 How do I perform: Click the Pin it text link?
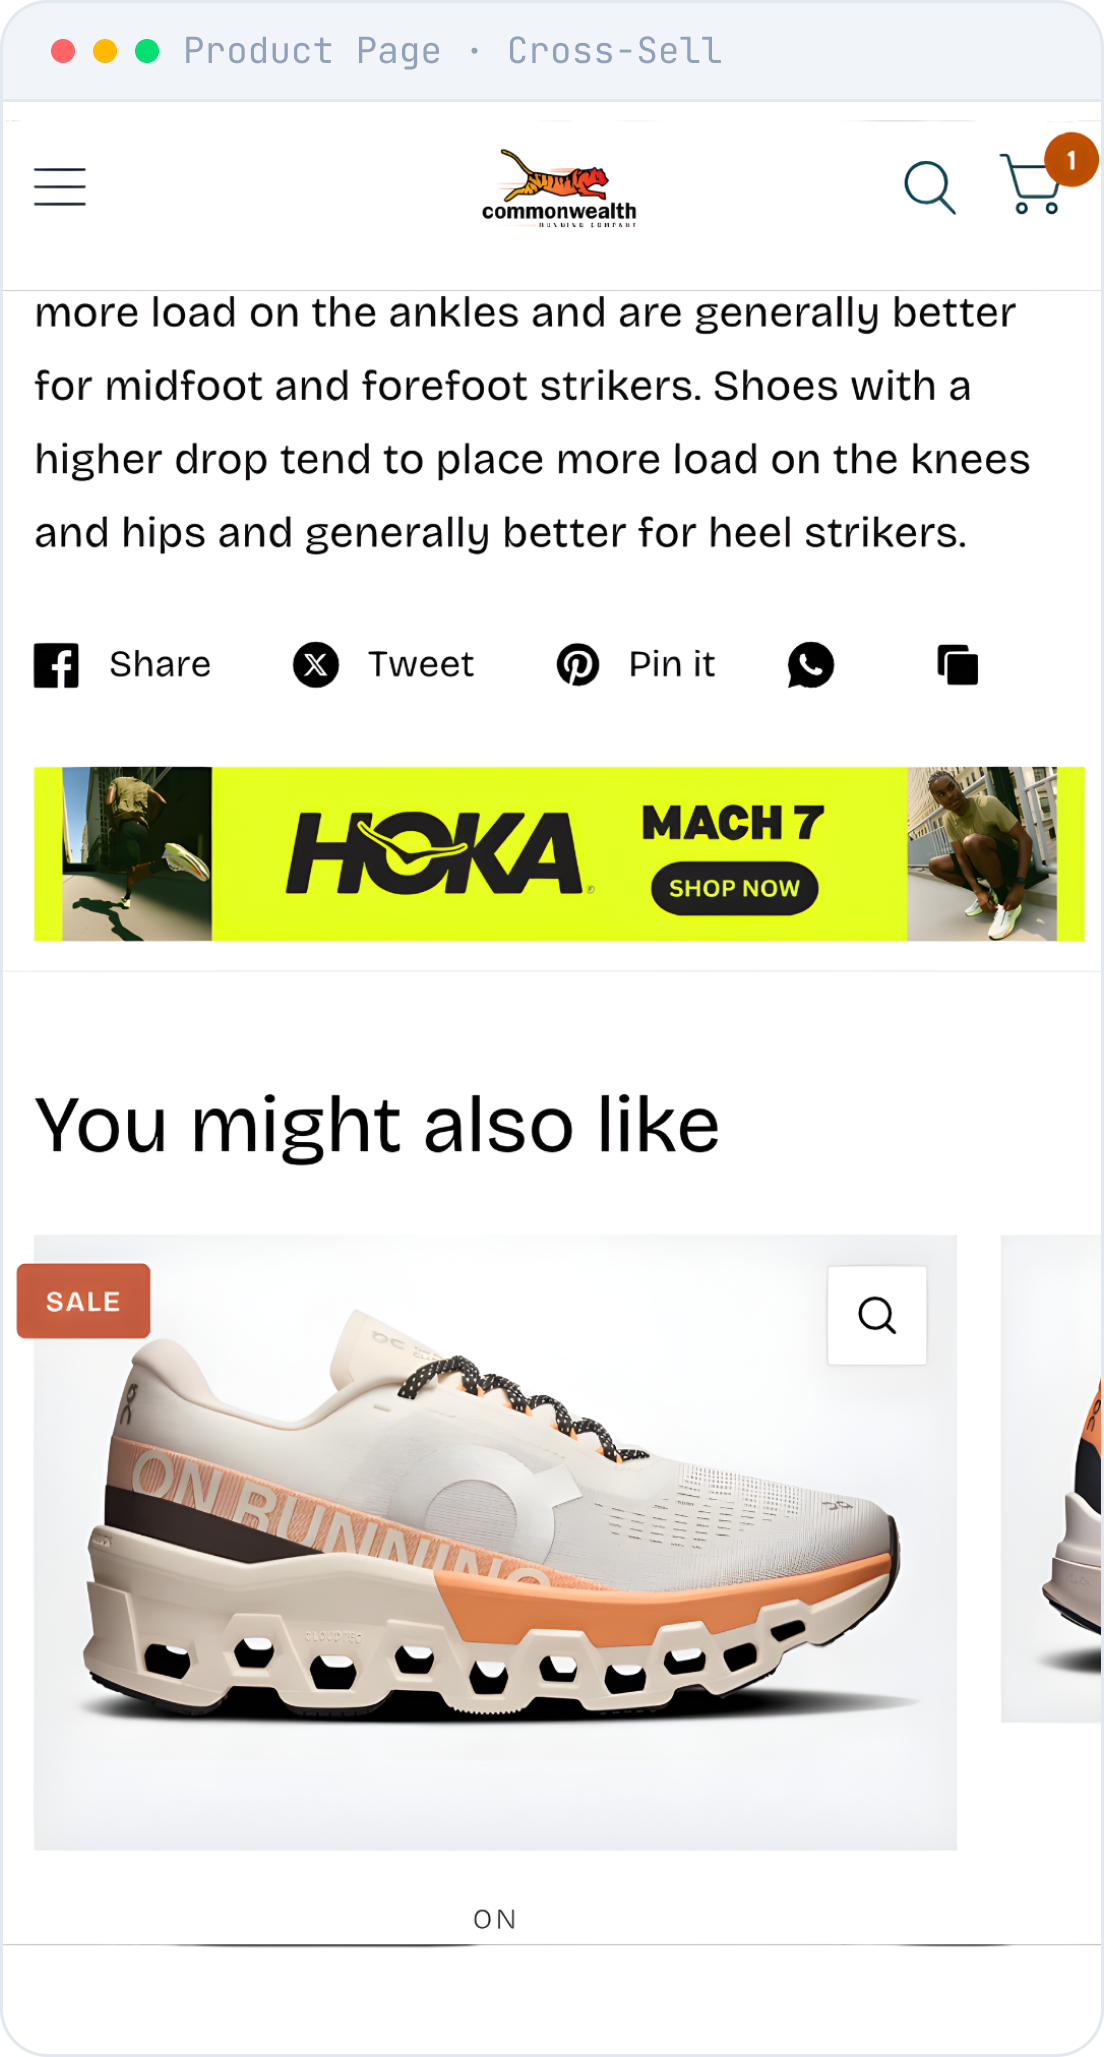click(x=672, y=665)
